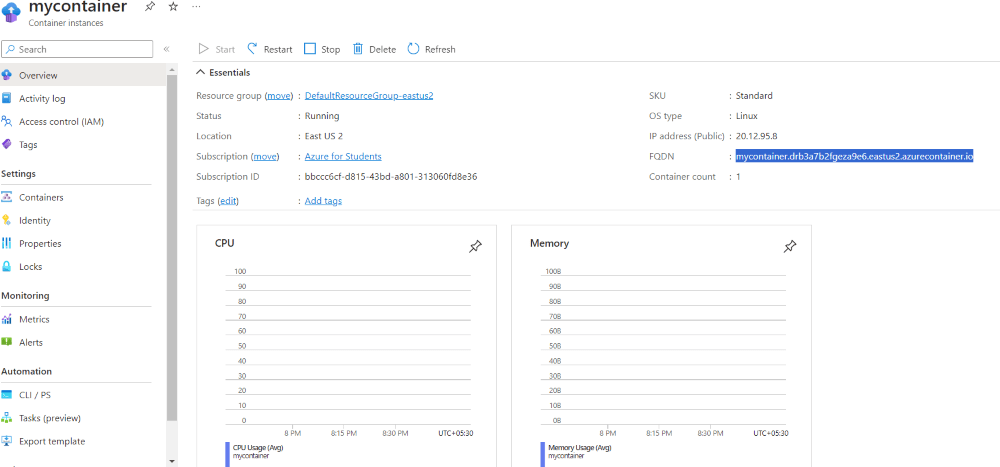The width and height of the screenshot is (1000, 467).
Task: Click the Properties bars icon
Action: click(6, 243)
